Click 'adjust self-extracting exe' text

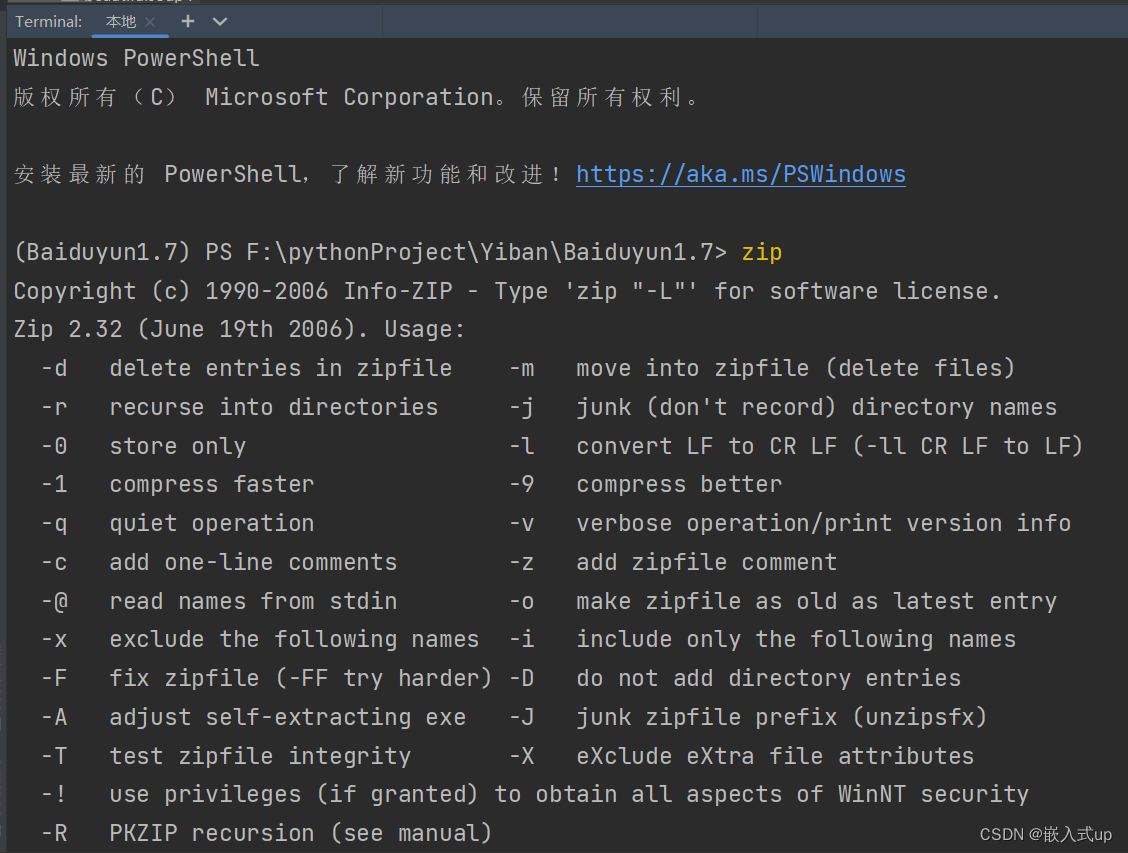[x=288, y=717]
